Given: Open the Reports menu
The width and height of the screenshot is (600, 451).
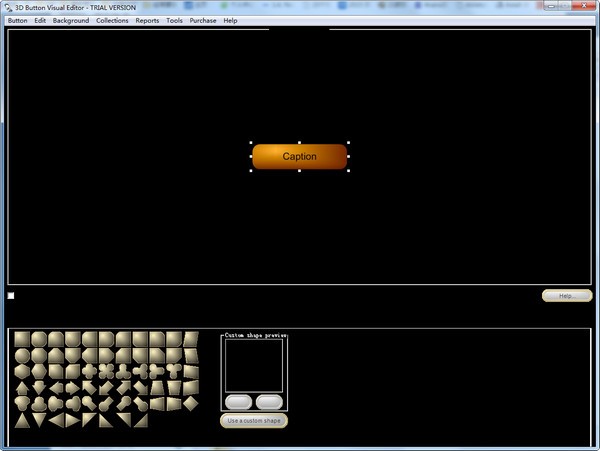Looking at the screenshot, I should point(147,20).
